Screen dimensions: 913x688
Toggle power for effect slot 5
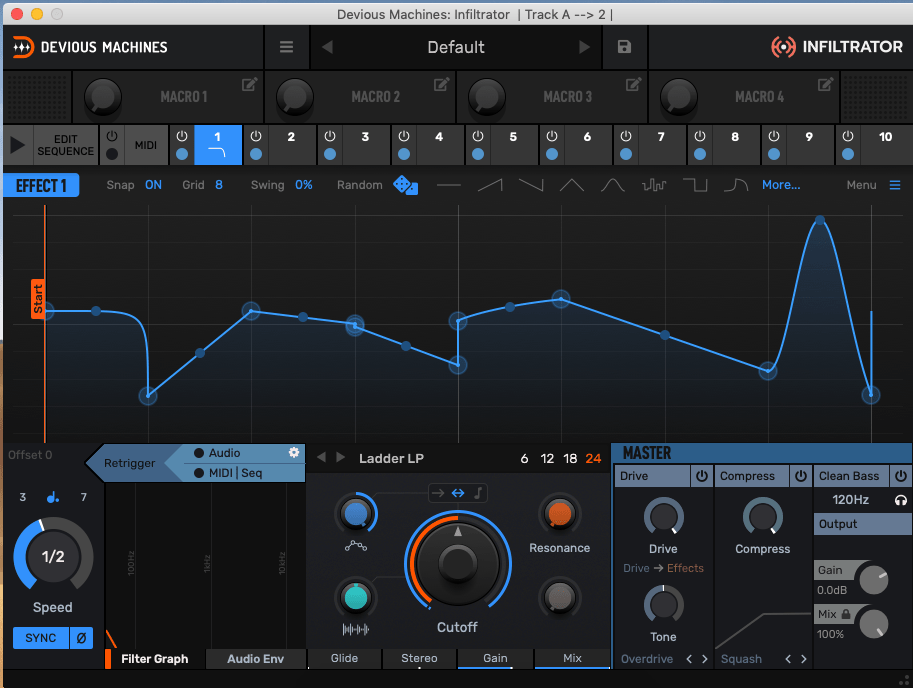[478, 136]
